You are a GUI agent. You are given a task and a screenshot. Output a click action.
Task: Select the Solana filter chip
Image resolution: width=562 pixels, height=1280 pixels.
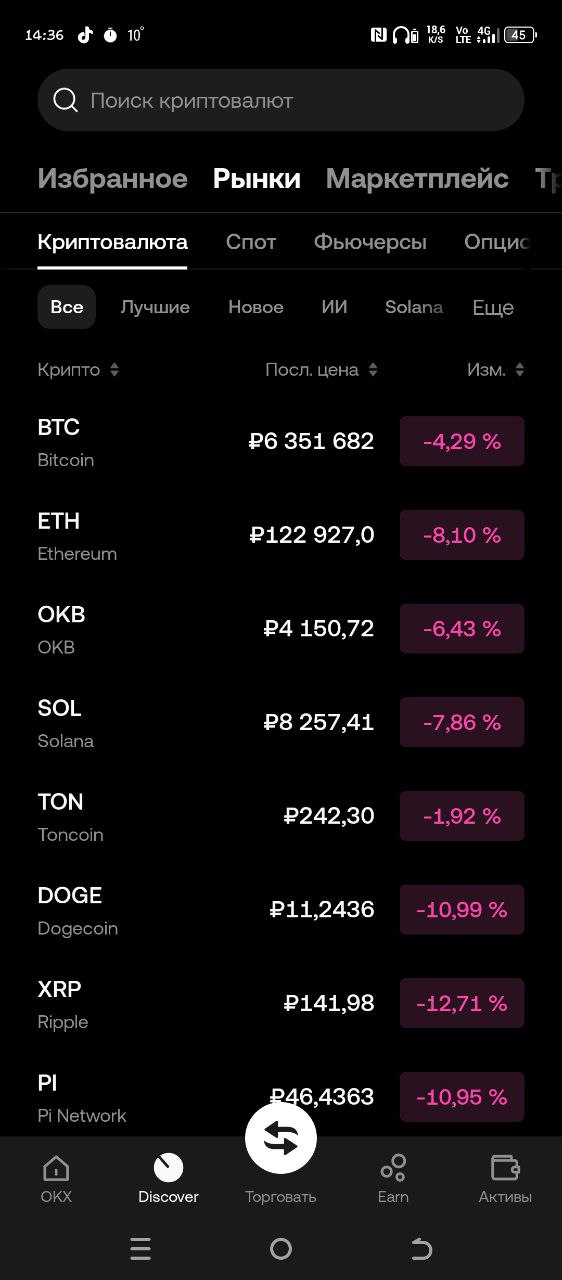click(414, 307)
